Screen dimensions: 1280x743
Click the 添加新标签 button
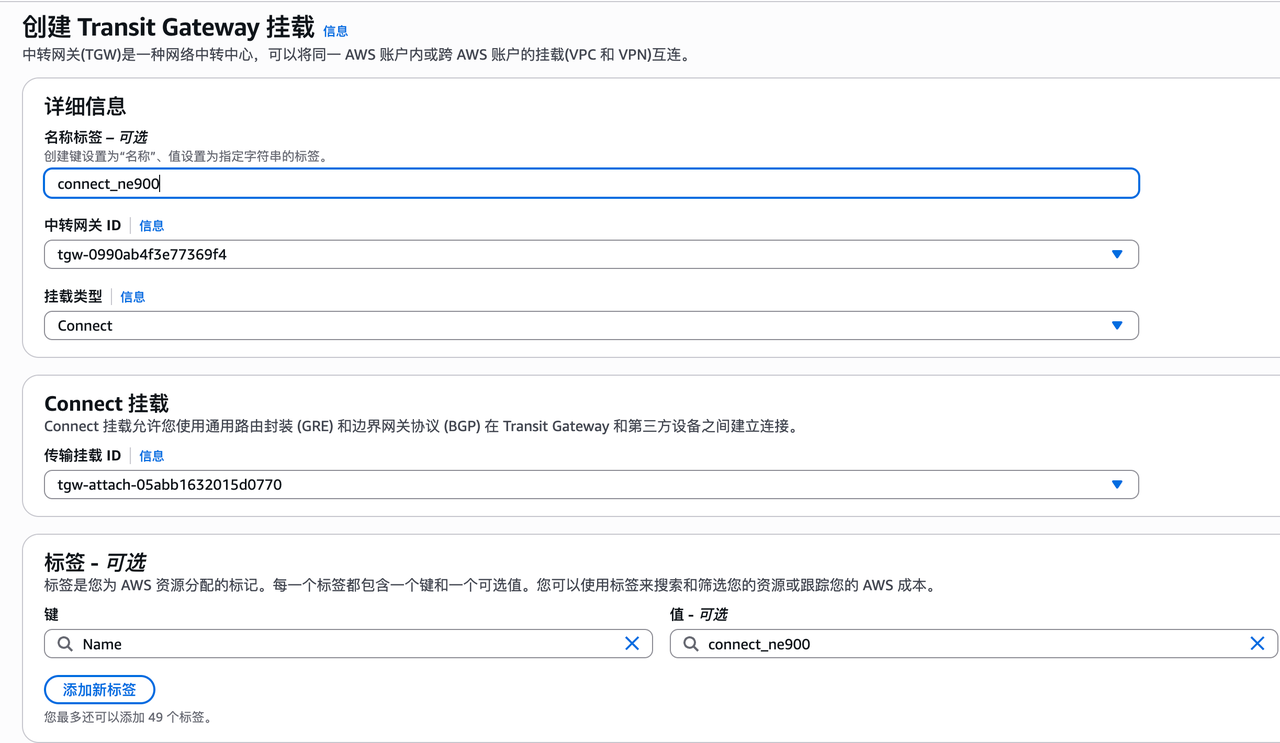[99, 689]
